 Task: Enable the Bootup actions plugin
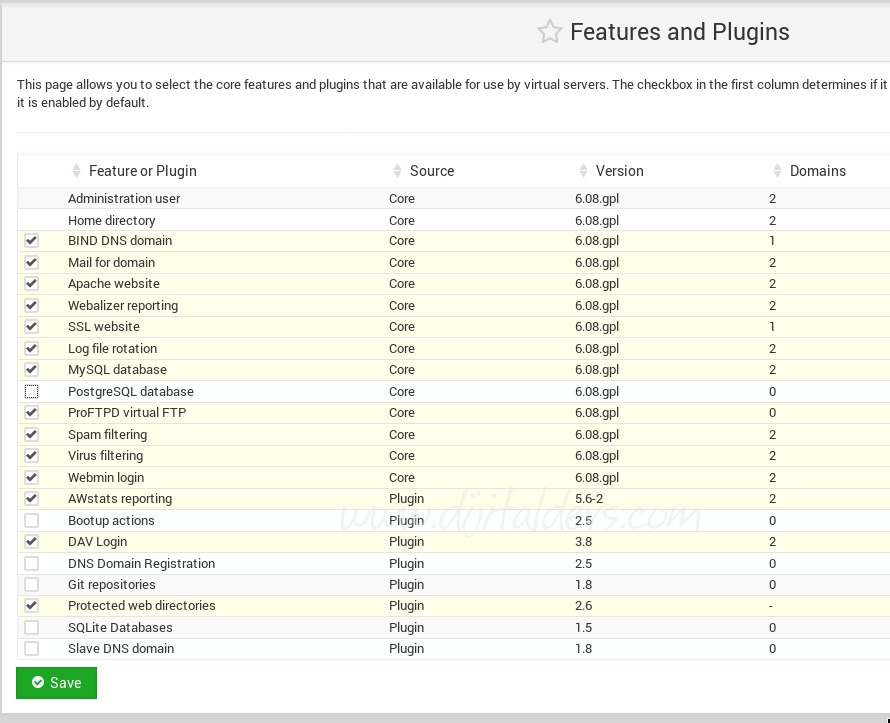coord(31,520)
